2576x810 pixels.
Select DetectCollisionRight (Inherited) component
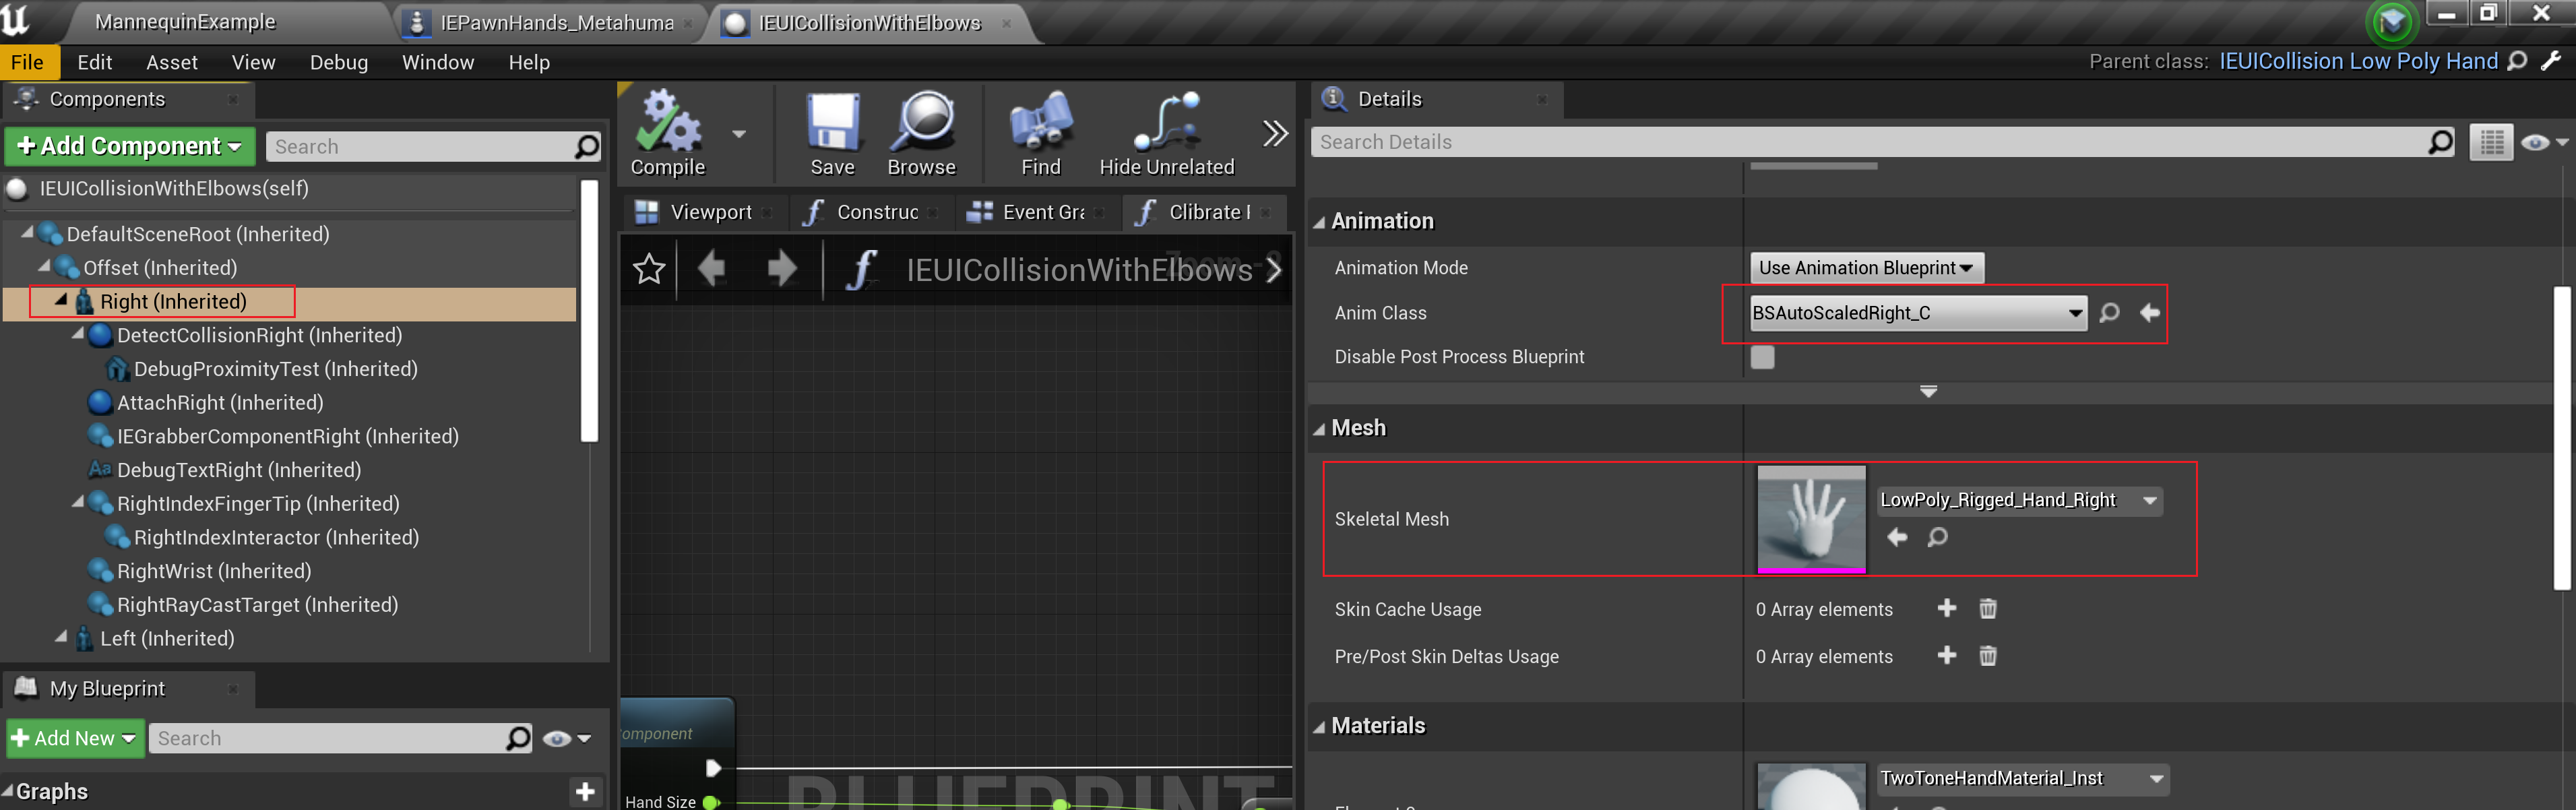[259, 335]
